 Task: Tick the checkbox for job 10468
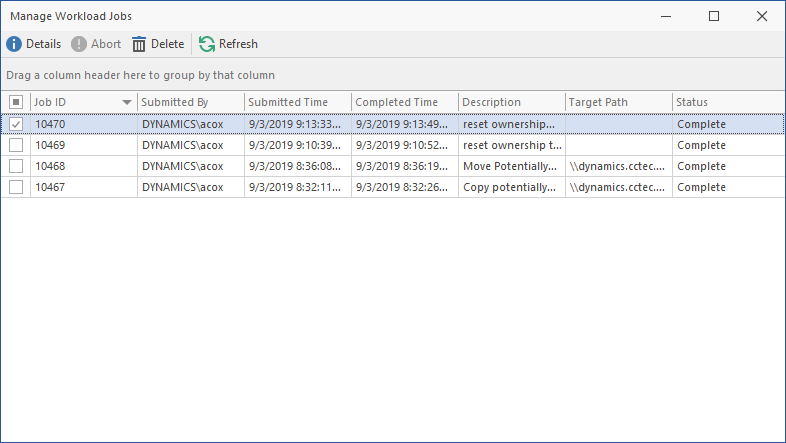pos(16,166)
